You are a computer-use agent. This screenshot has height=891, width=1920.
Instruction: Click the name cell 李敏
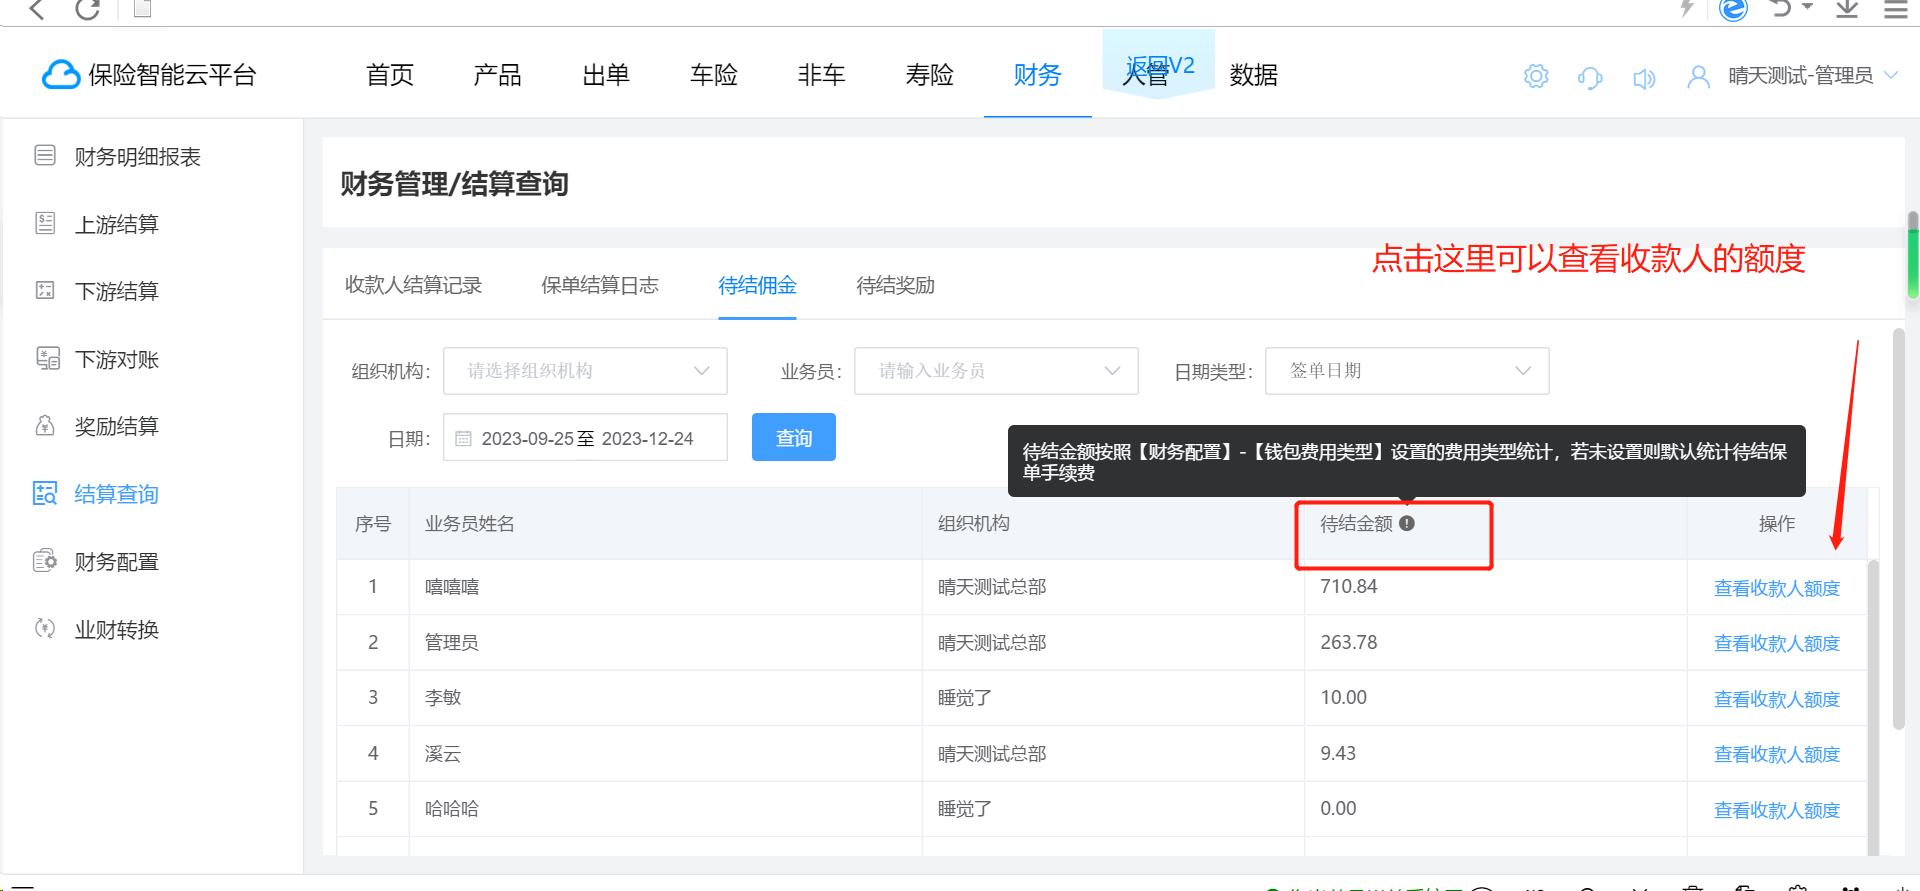[x=443, y=697]
